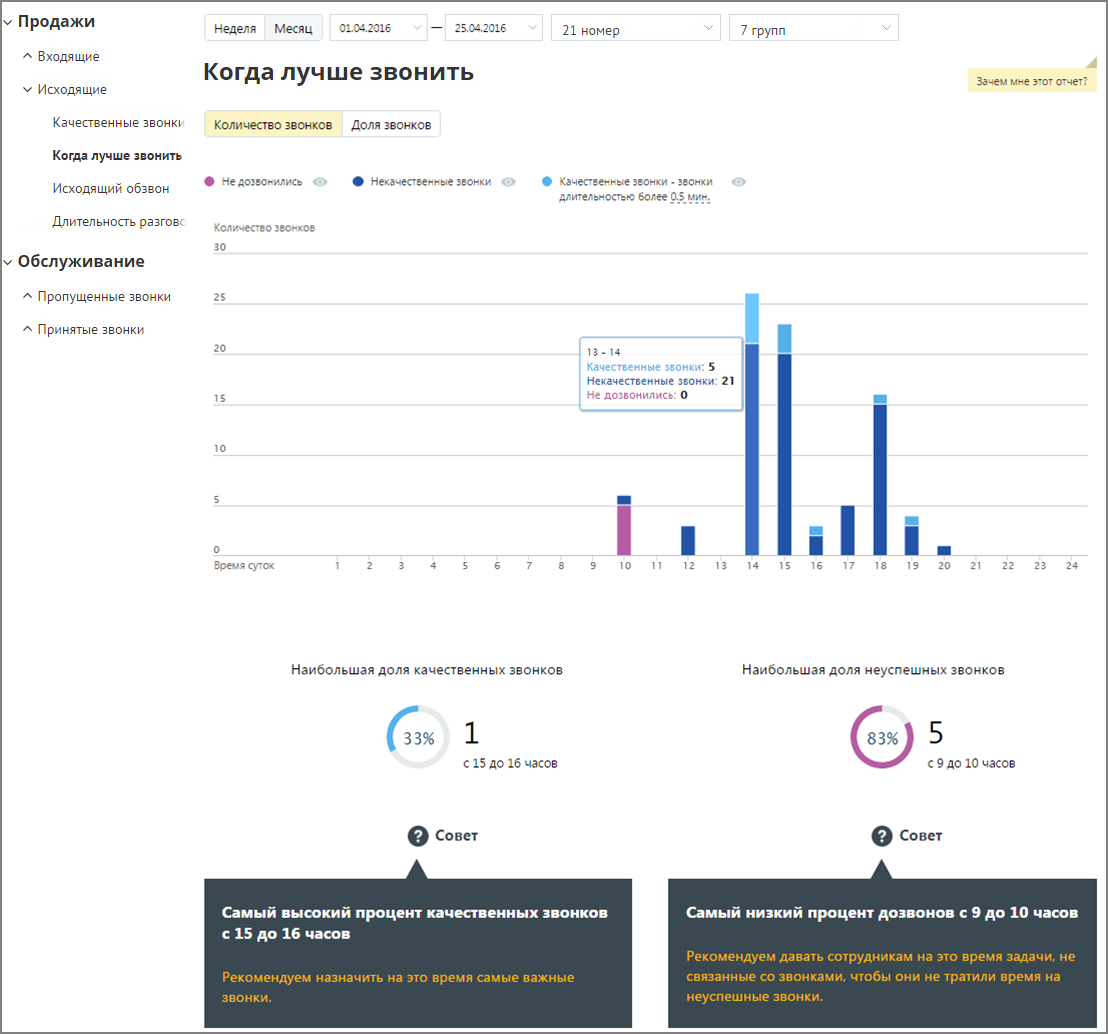Click the 'Неделя' period button
The image size is (1108, 1034).
[x=235, y=28]
